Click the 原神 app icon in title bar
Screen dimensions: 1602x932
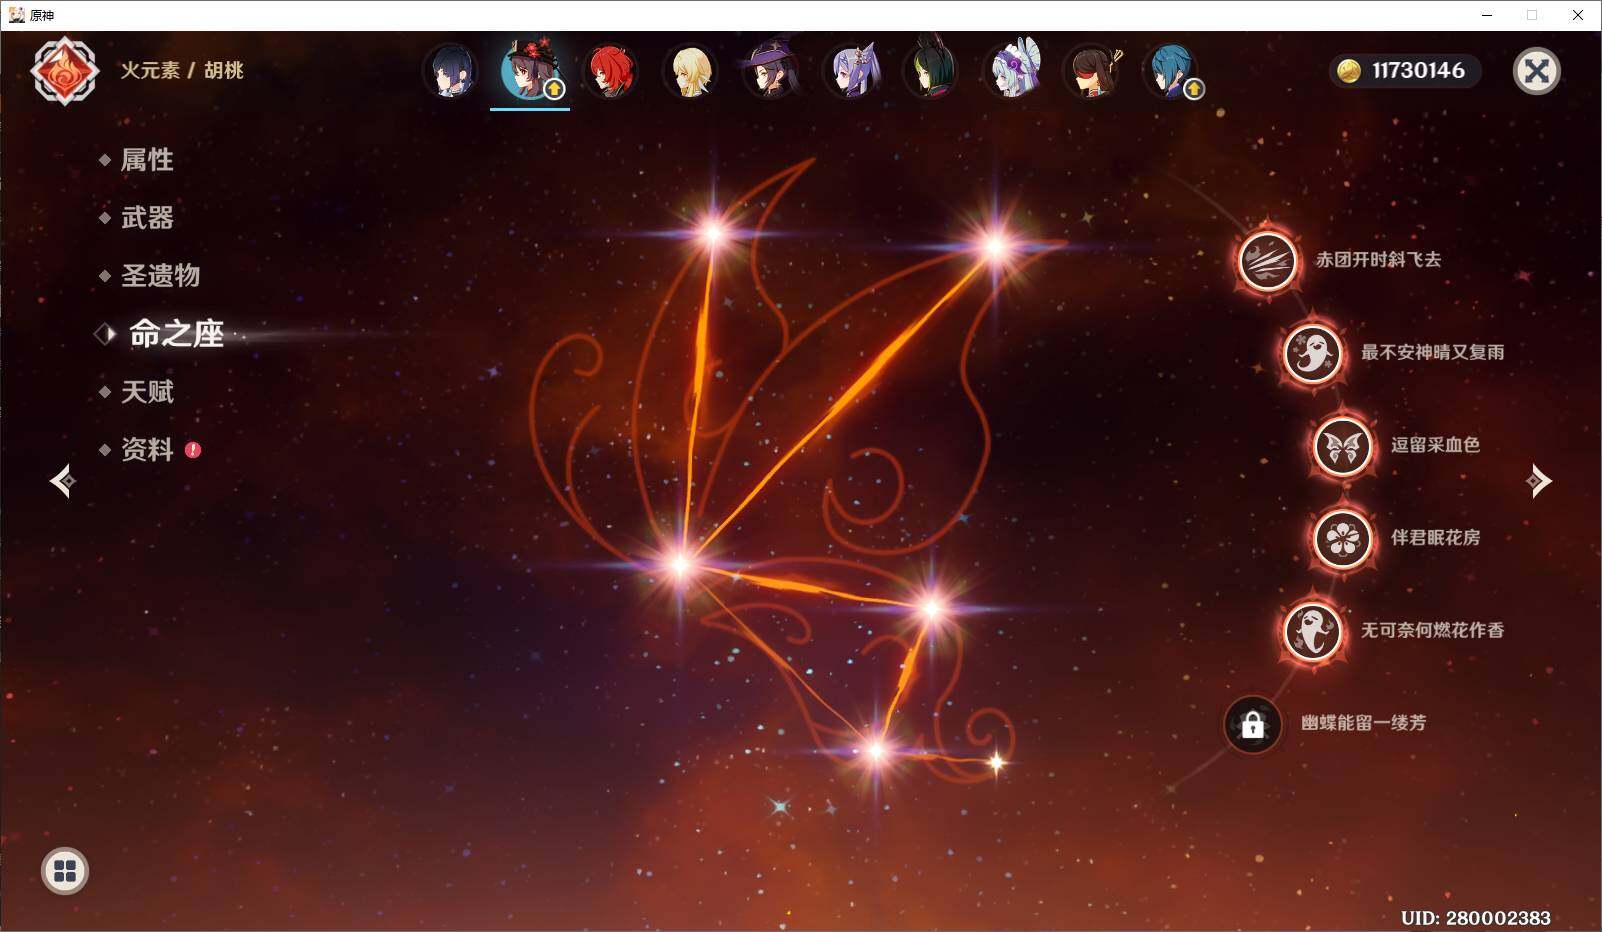coord(16,15)
